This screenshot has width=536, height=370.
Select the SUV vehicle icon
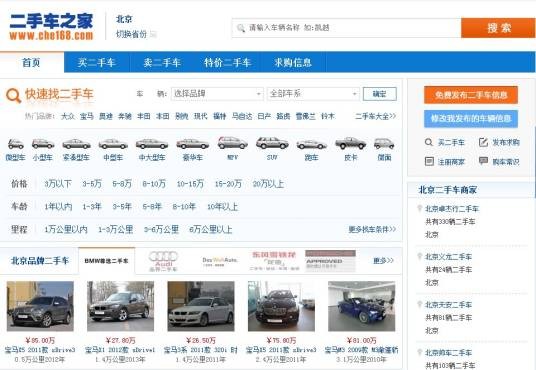pos(272,143)
